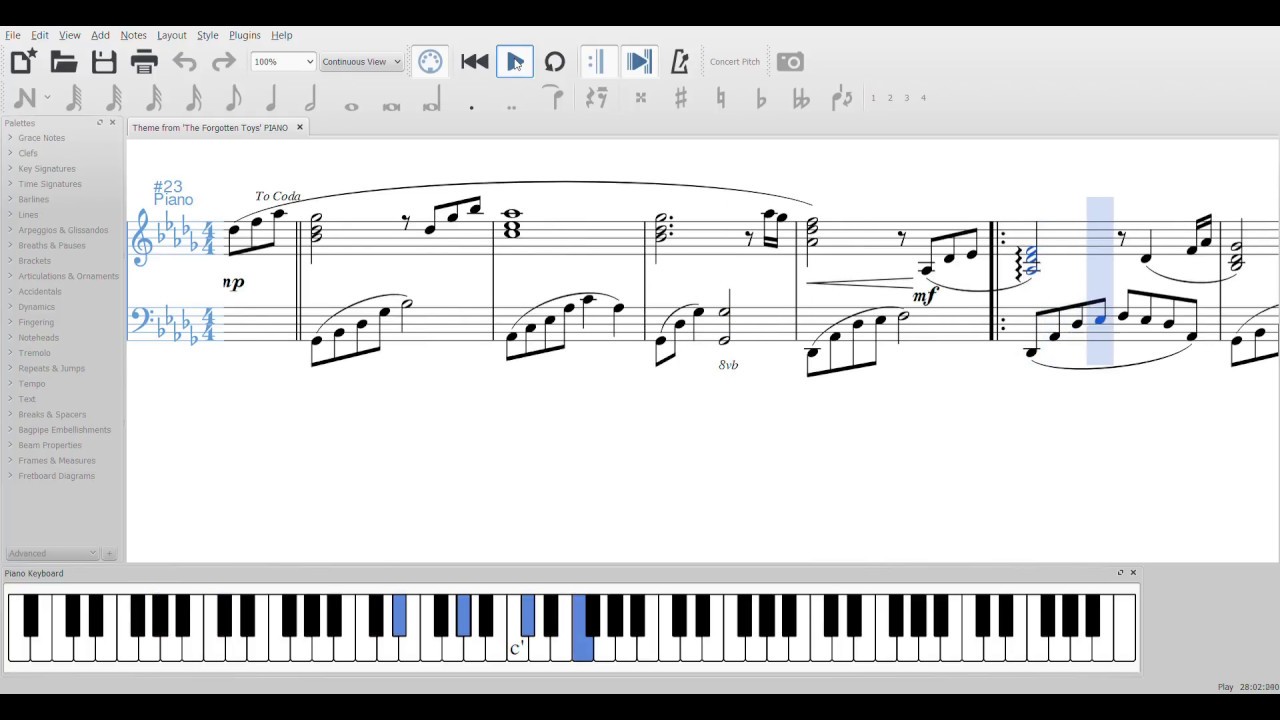Open the Edit menu

tap(40, 35)
